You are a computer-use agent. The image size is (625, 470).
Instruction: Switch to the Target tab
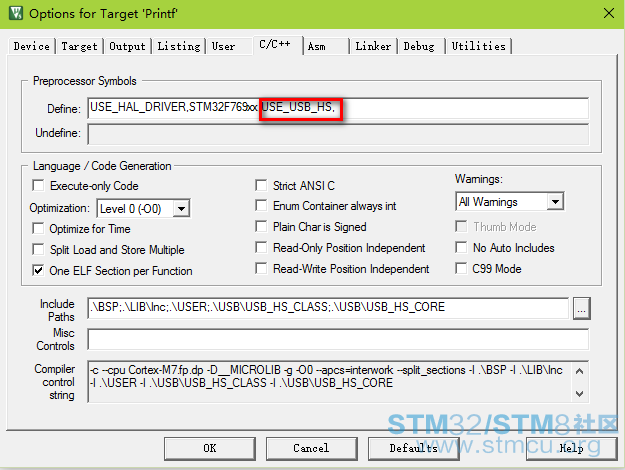pyautogui.click(x=79, y=46)
